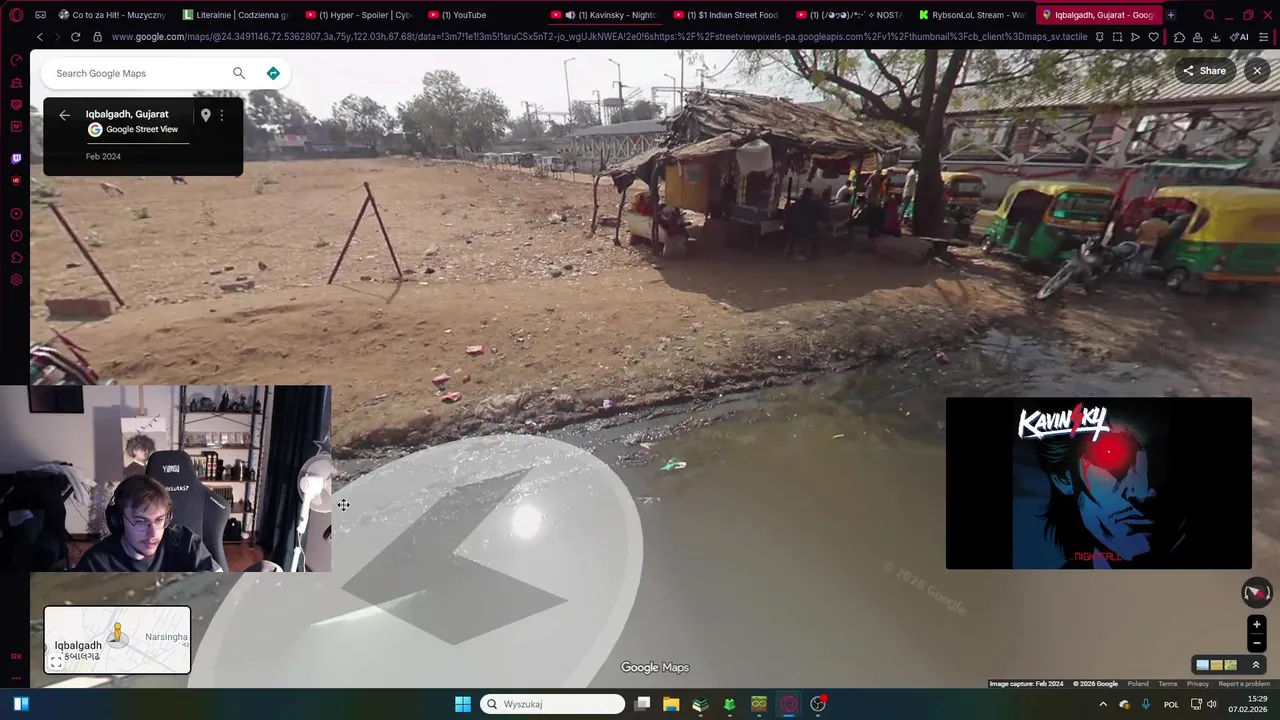Open the player icon in the sidebar
1280x720 pixels.
click(x=16, y=214)
